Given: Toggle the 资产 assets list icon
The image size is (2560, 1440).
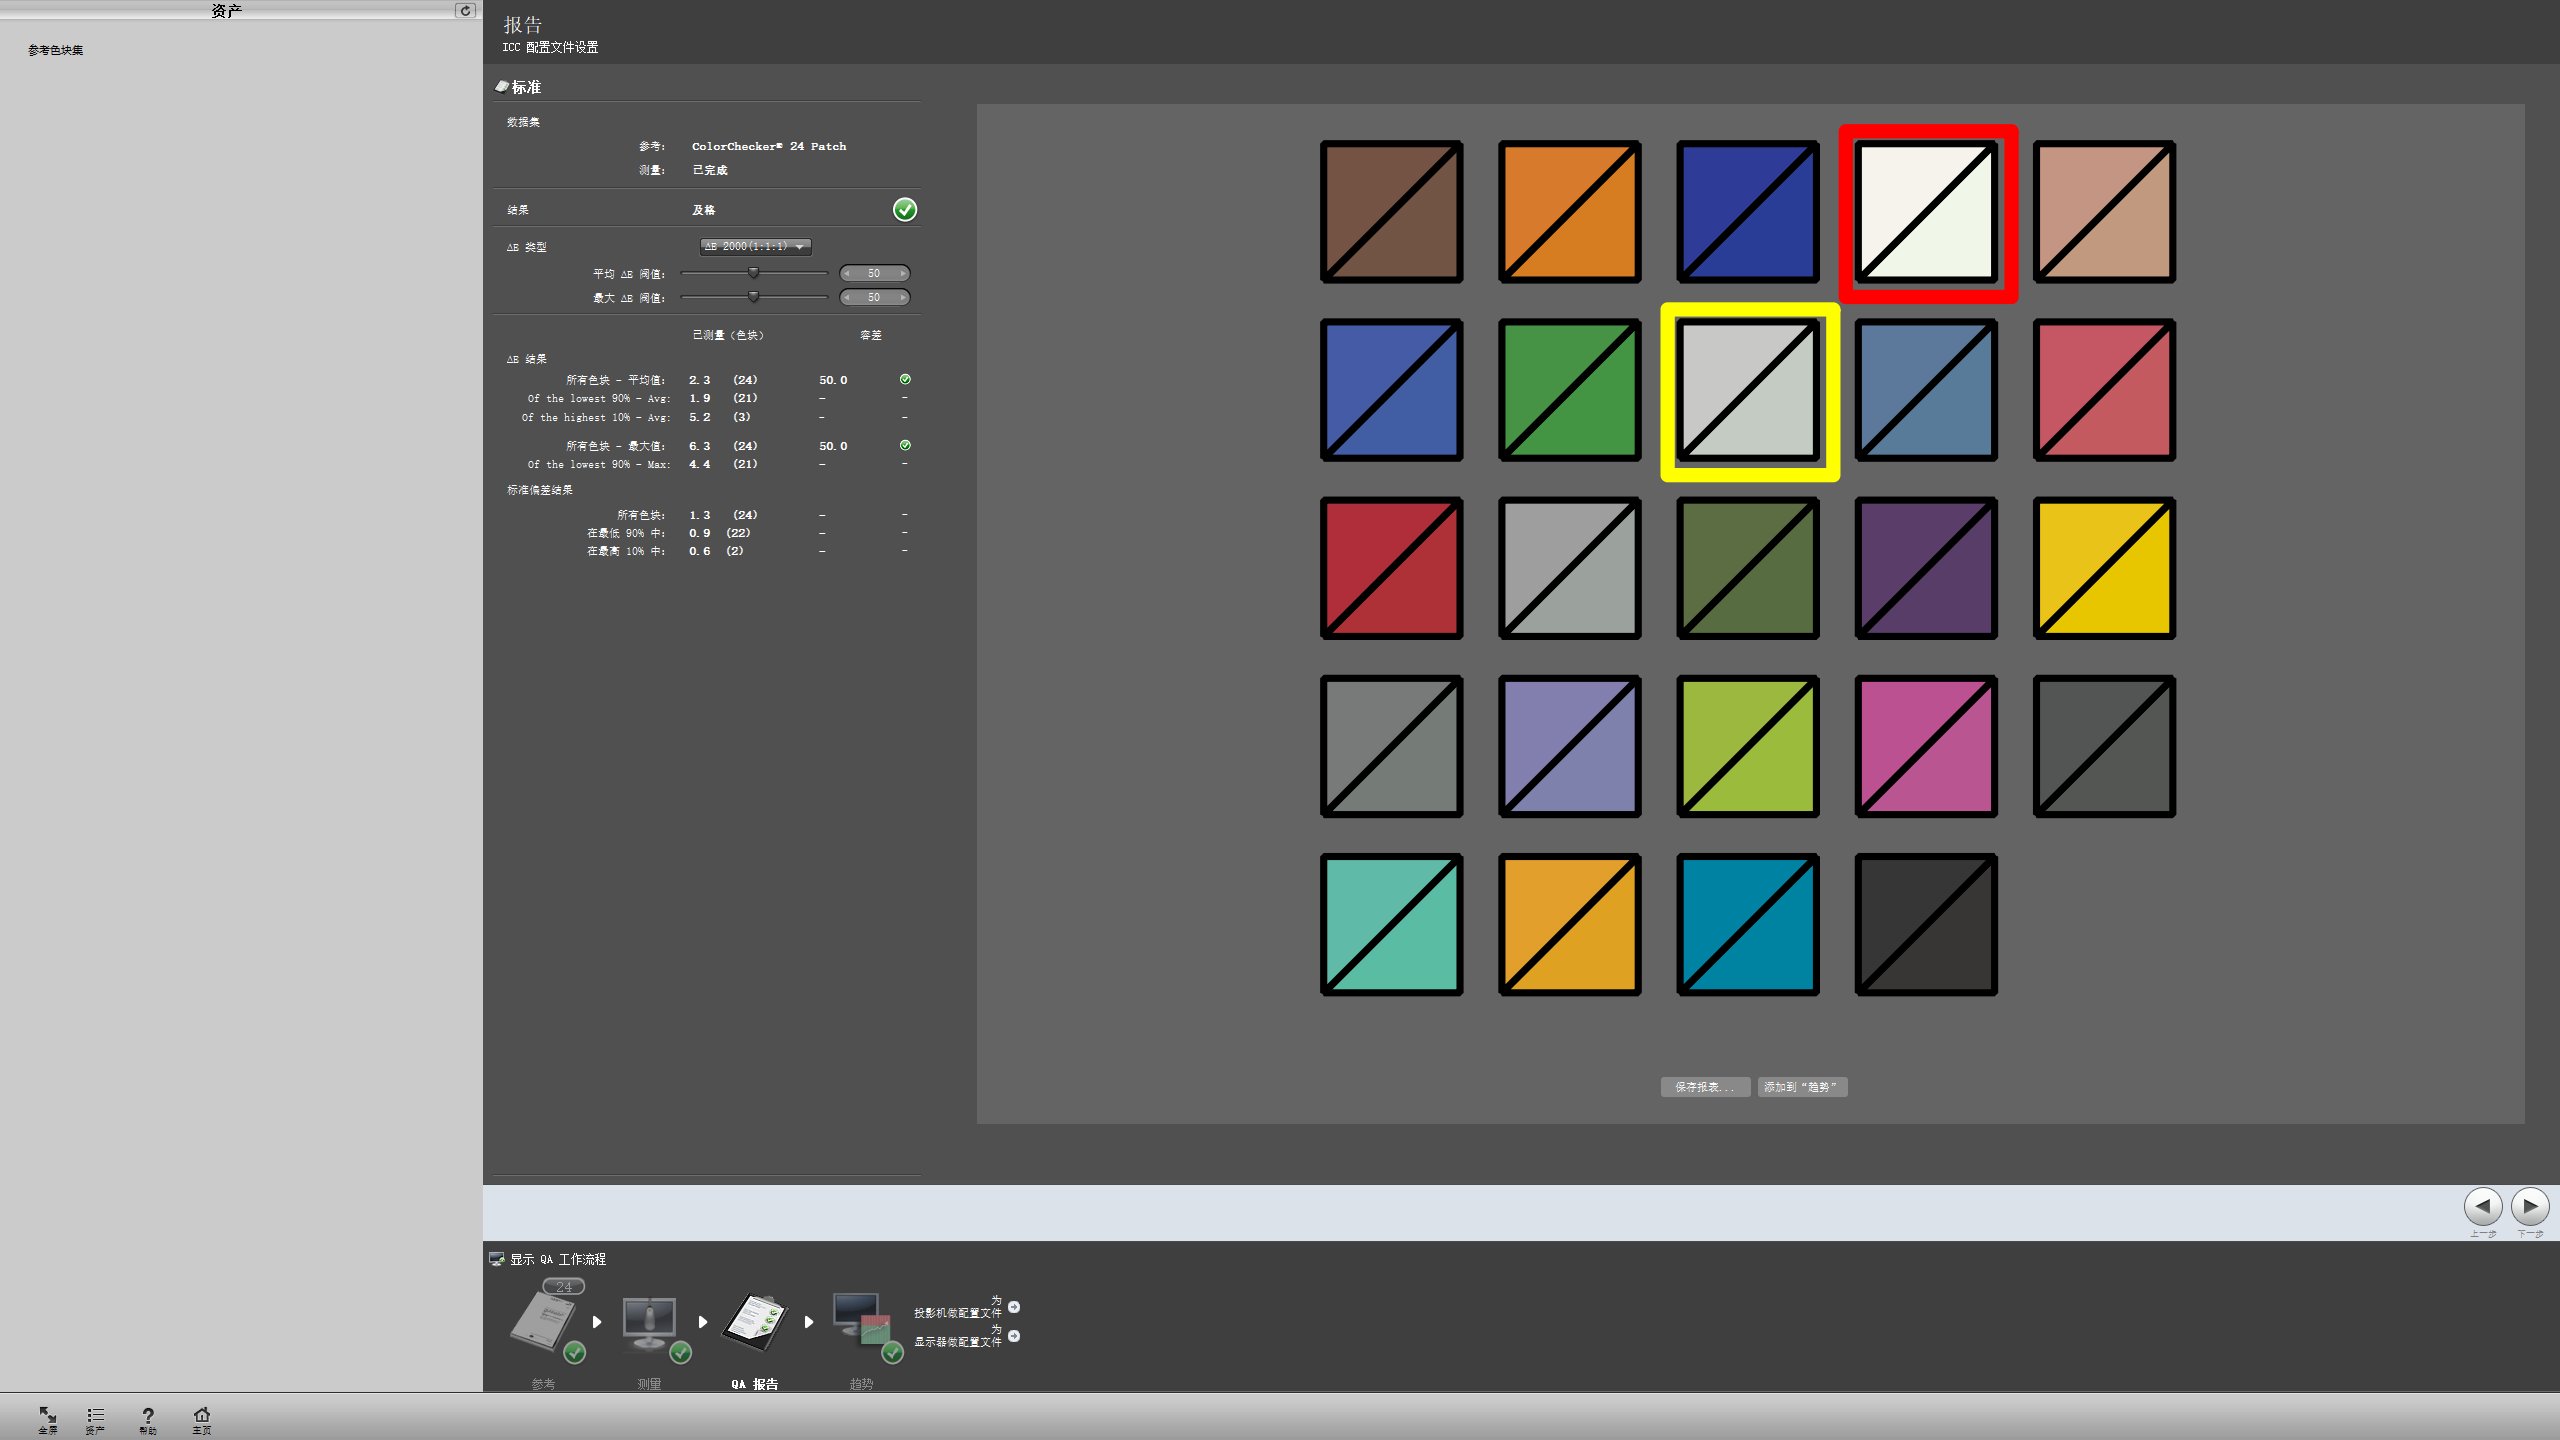Looking at the screenshot, I should coord(95,1416).
